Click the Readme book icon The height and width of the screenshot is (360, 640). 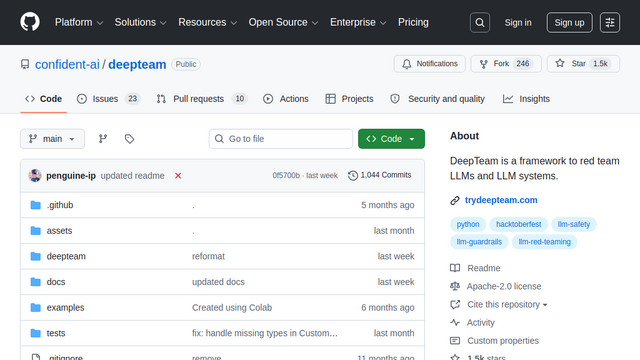click(x=455, y=268)
